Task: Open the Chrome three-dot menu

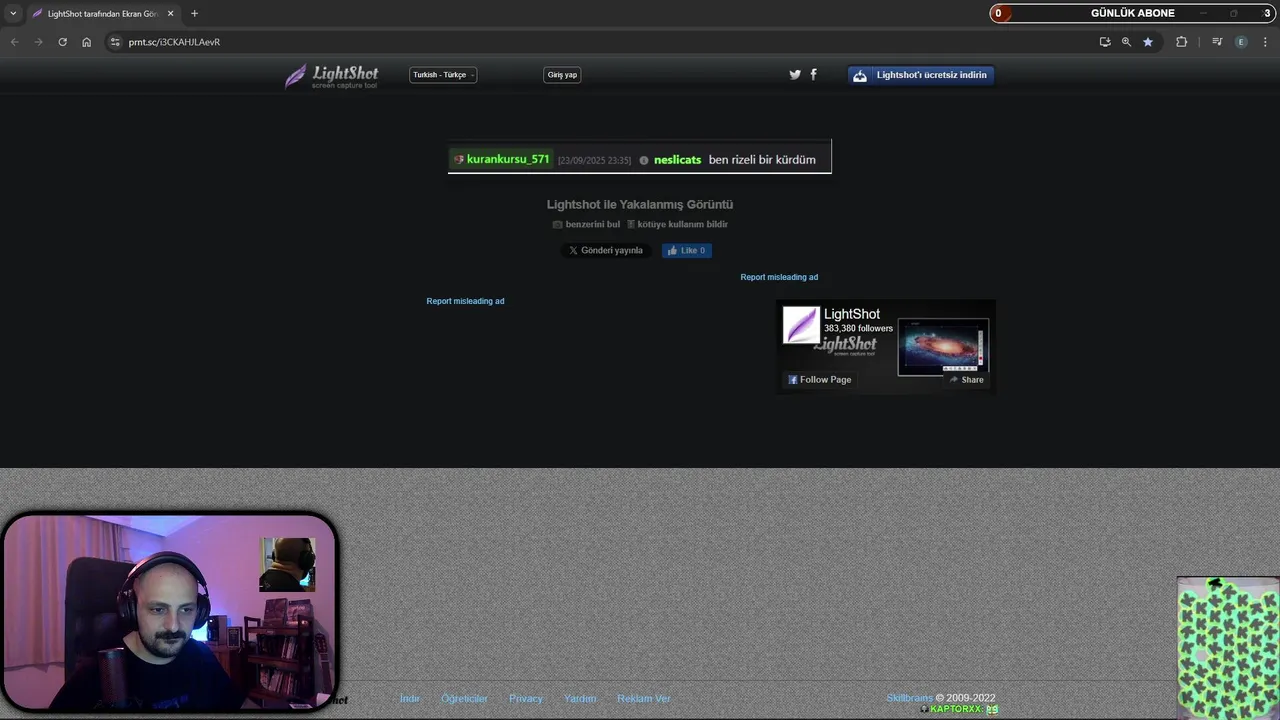Action: [x=1266, y=42]
